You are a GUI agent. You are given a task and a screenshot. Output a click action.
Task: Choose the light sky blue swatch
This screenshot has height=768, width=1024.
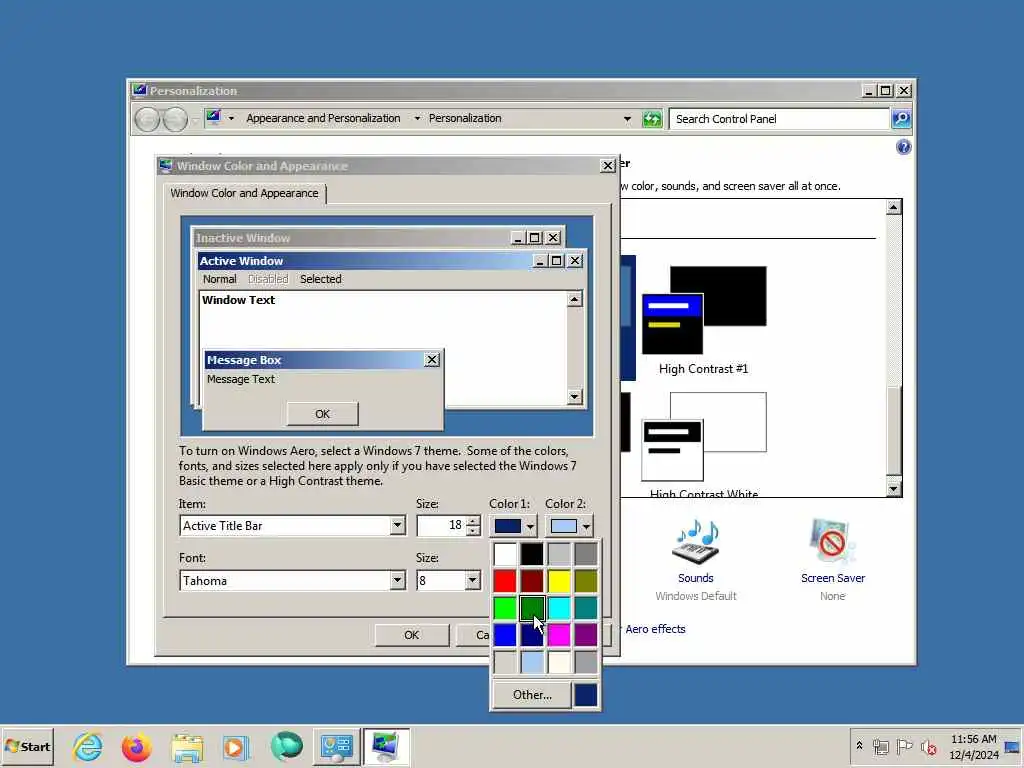[x=532, y=662]
